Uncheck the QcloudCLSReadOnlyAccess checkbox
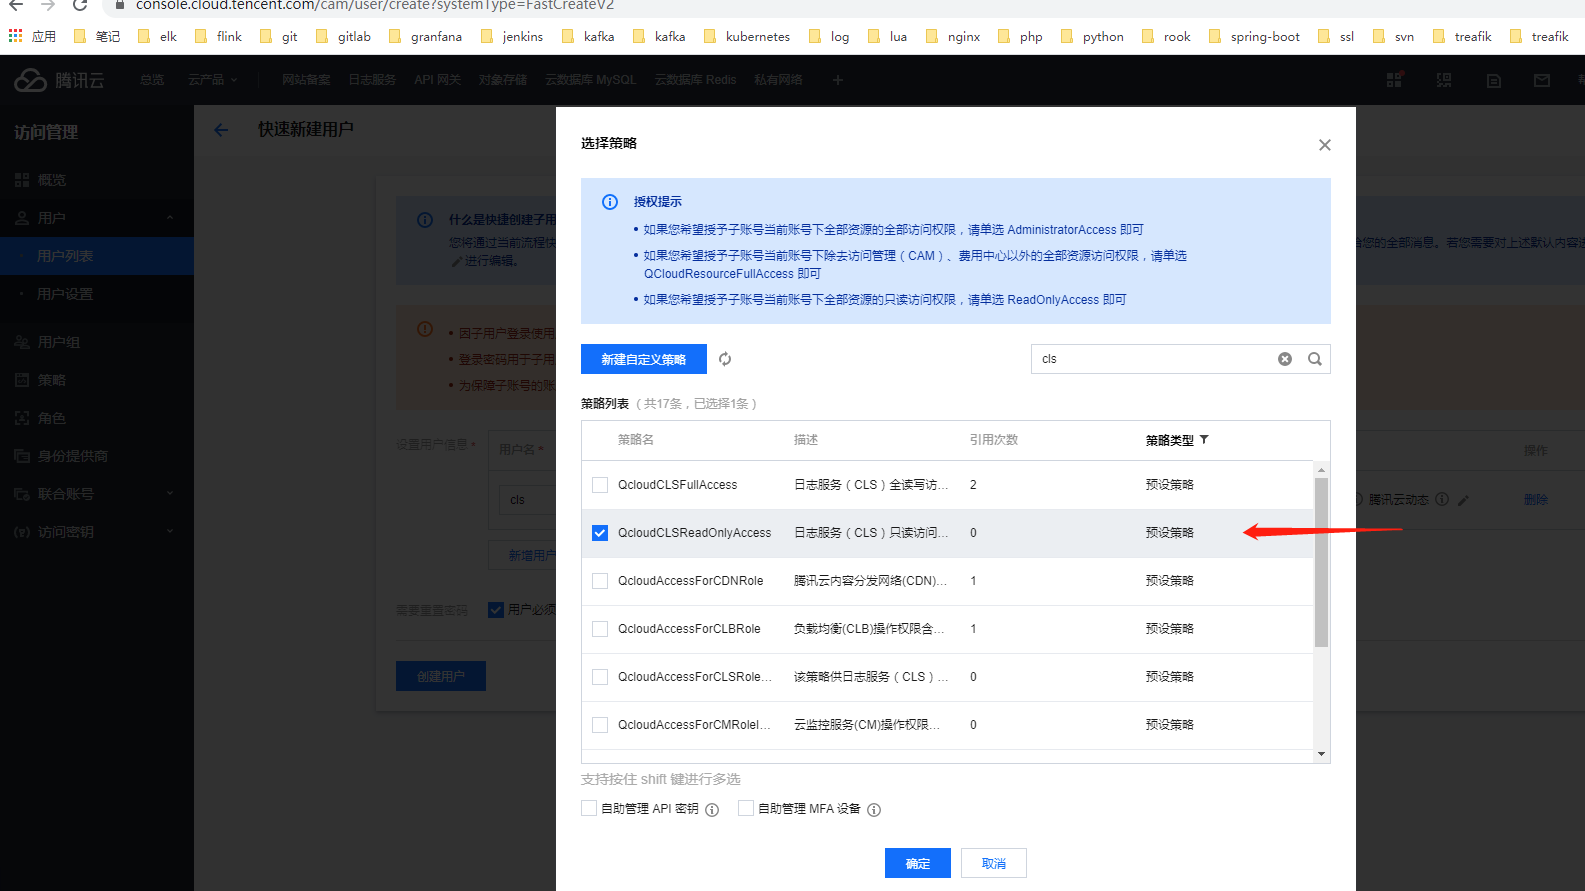Viewport: 1585px width, 891px height. coord(600,533)
